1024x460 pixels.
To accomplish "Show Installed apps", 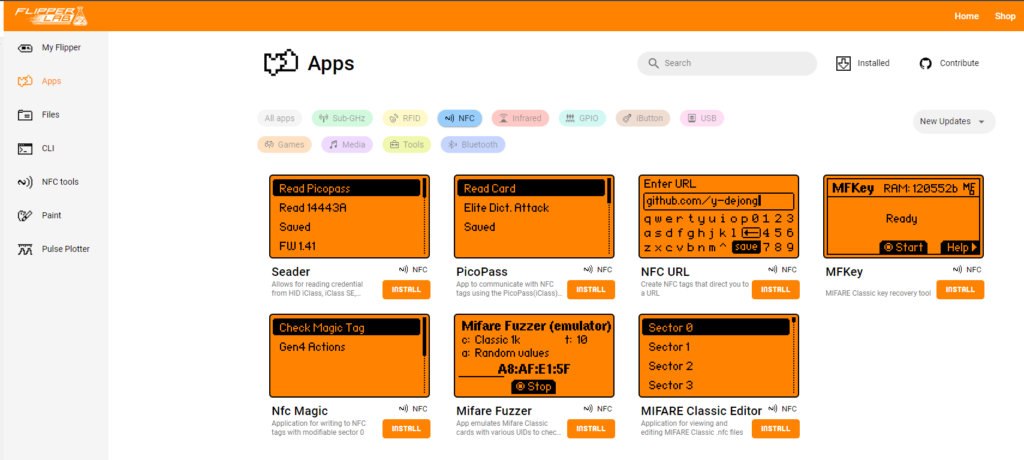I will [863, 63].
